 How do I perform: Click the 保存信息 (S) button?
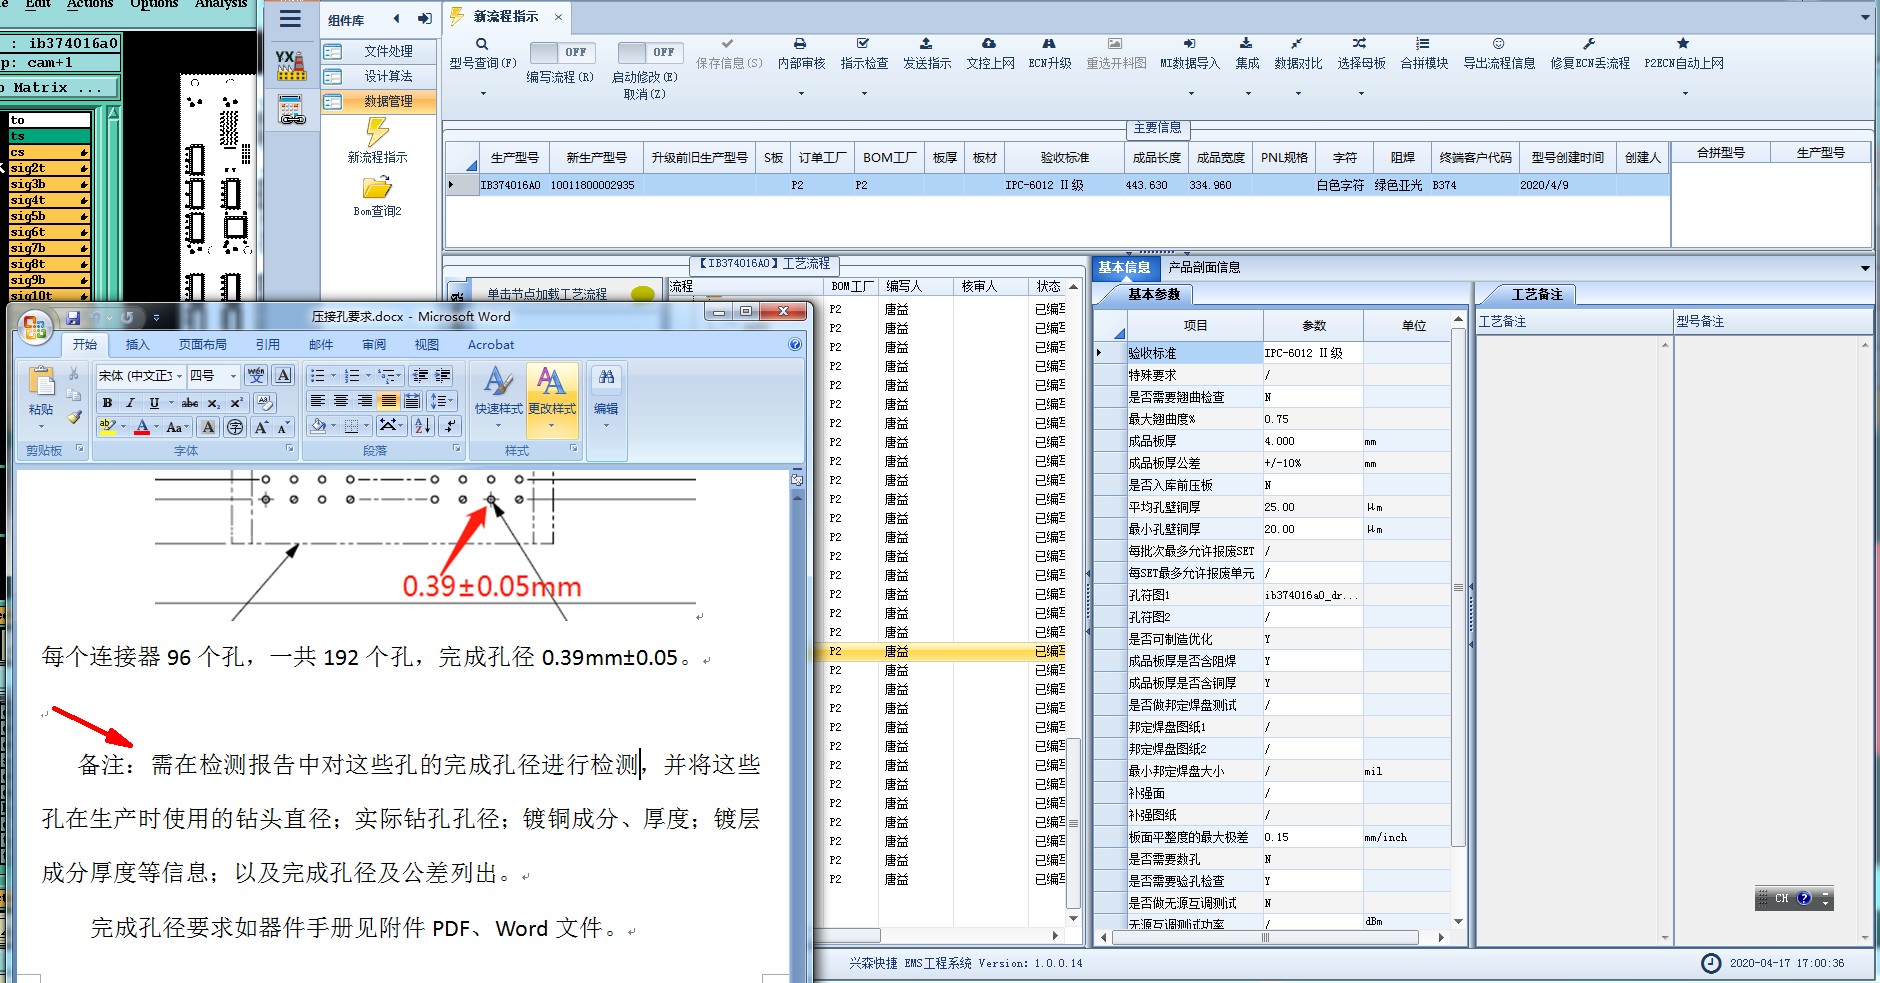point(728,53)
